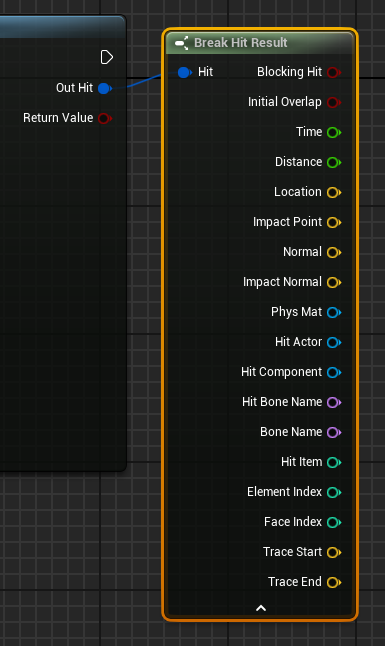This screenshot has height=646, width=385.
Task: Select the Time float output pin
Action: pyautogui.click(x=333, y=132)
